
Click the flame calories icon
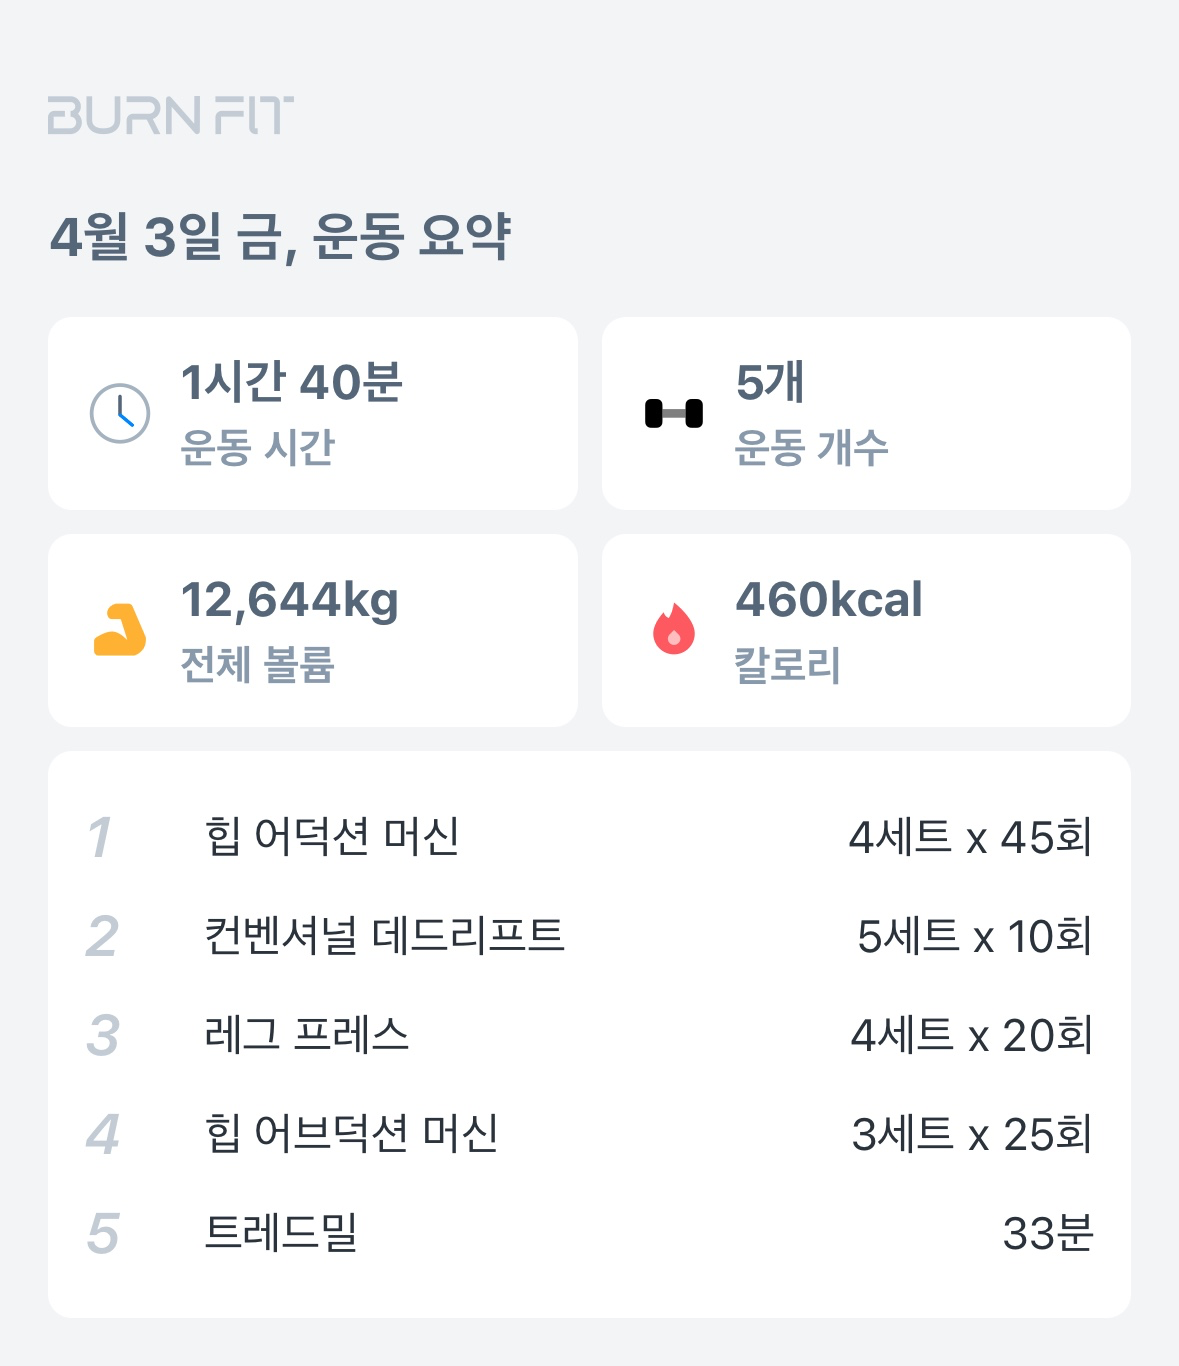click(673, 630)
